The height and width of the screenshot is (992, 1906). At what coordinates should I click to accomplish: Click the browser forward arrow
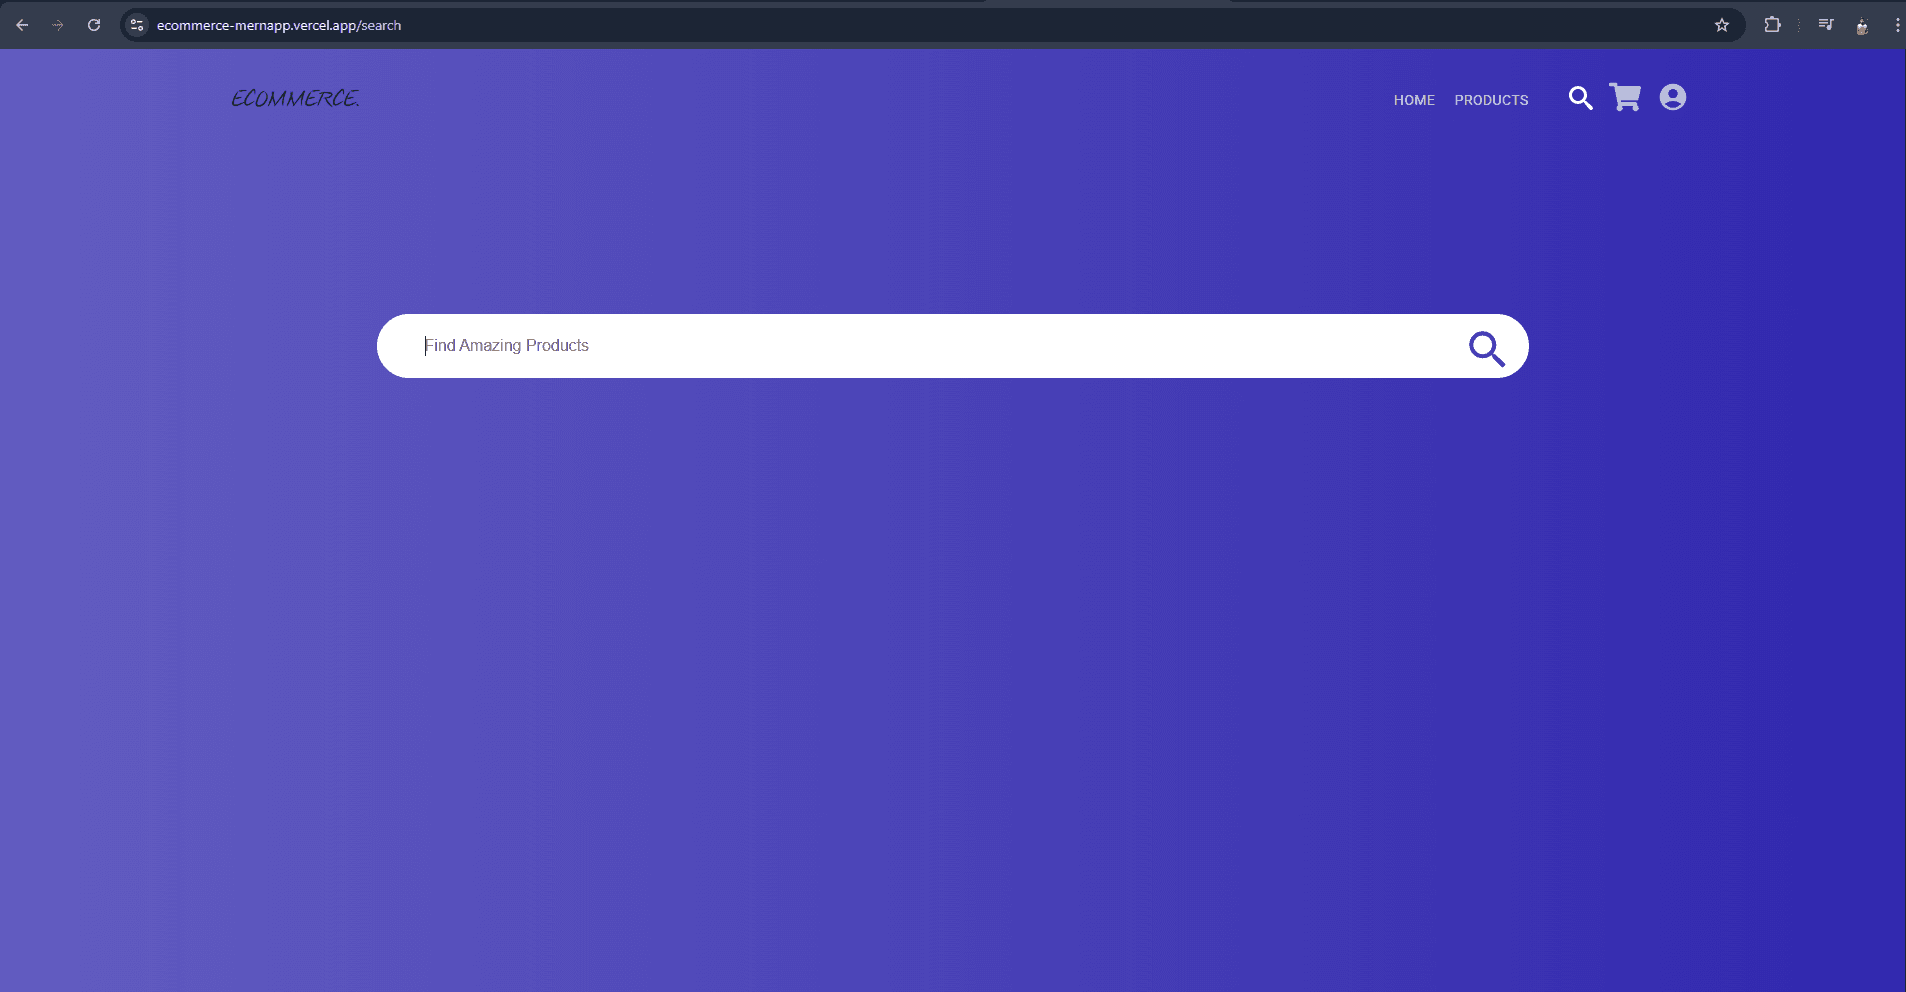pos(58,24)
